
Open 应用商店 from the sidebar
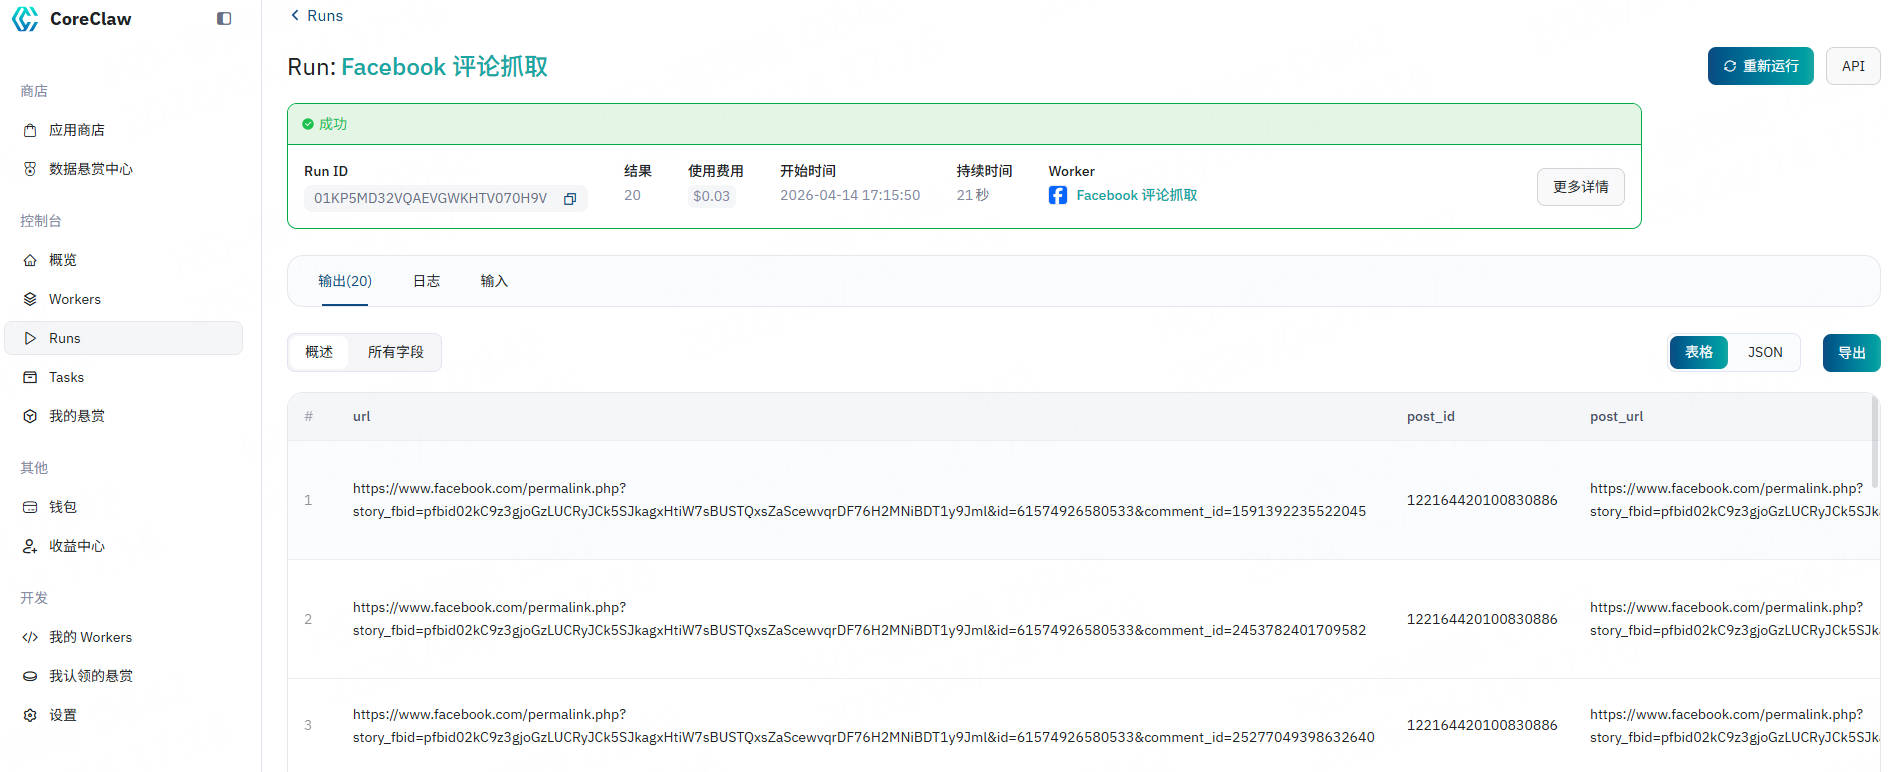pyautogui.click(x=76, y=130)
